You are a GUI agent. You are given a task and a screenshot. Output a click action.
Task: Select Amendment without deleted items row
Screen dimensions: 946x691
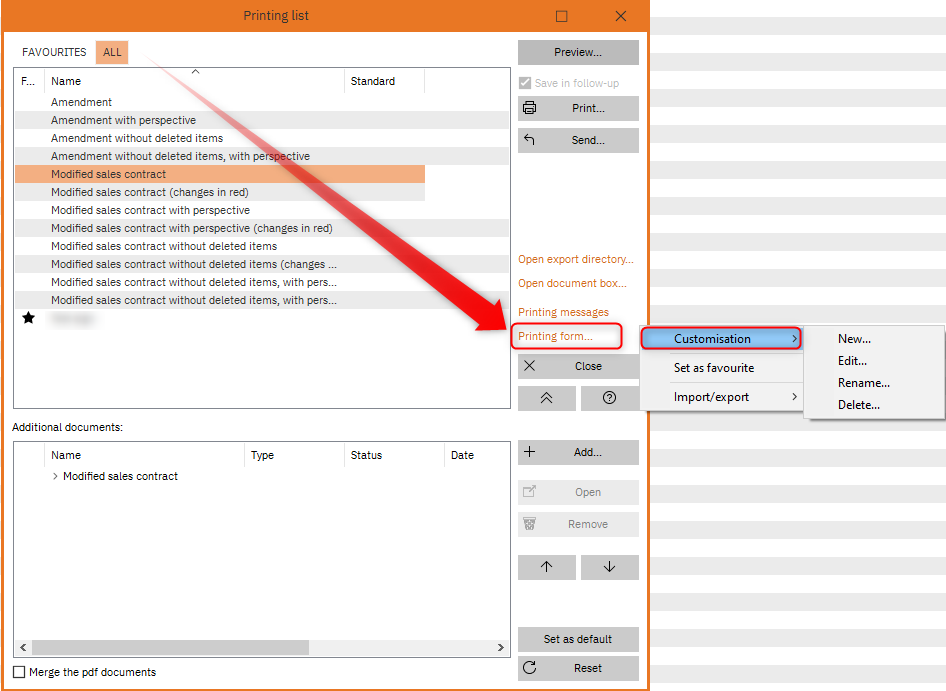(262, 138)
